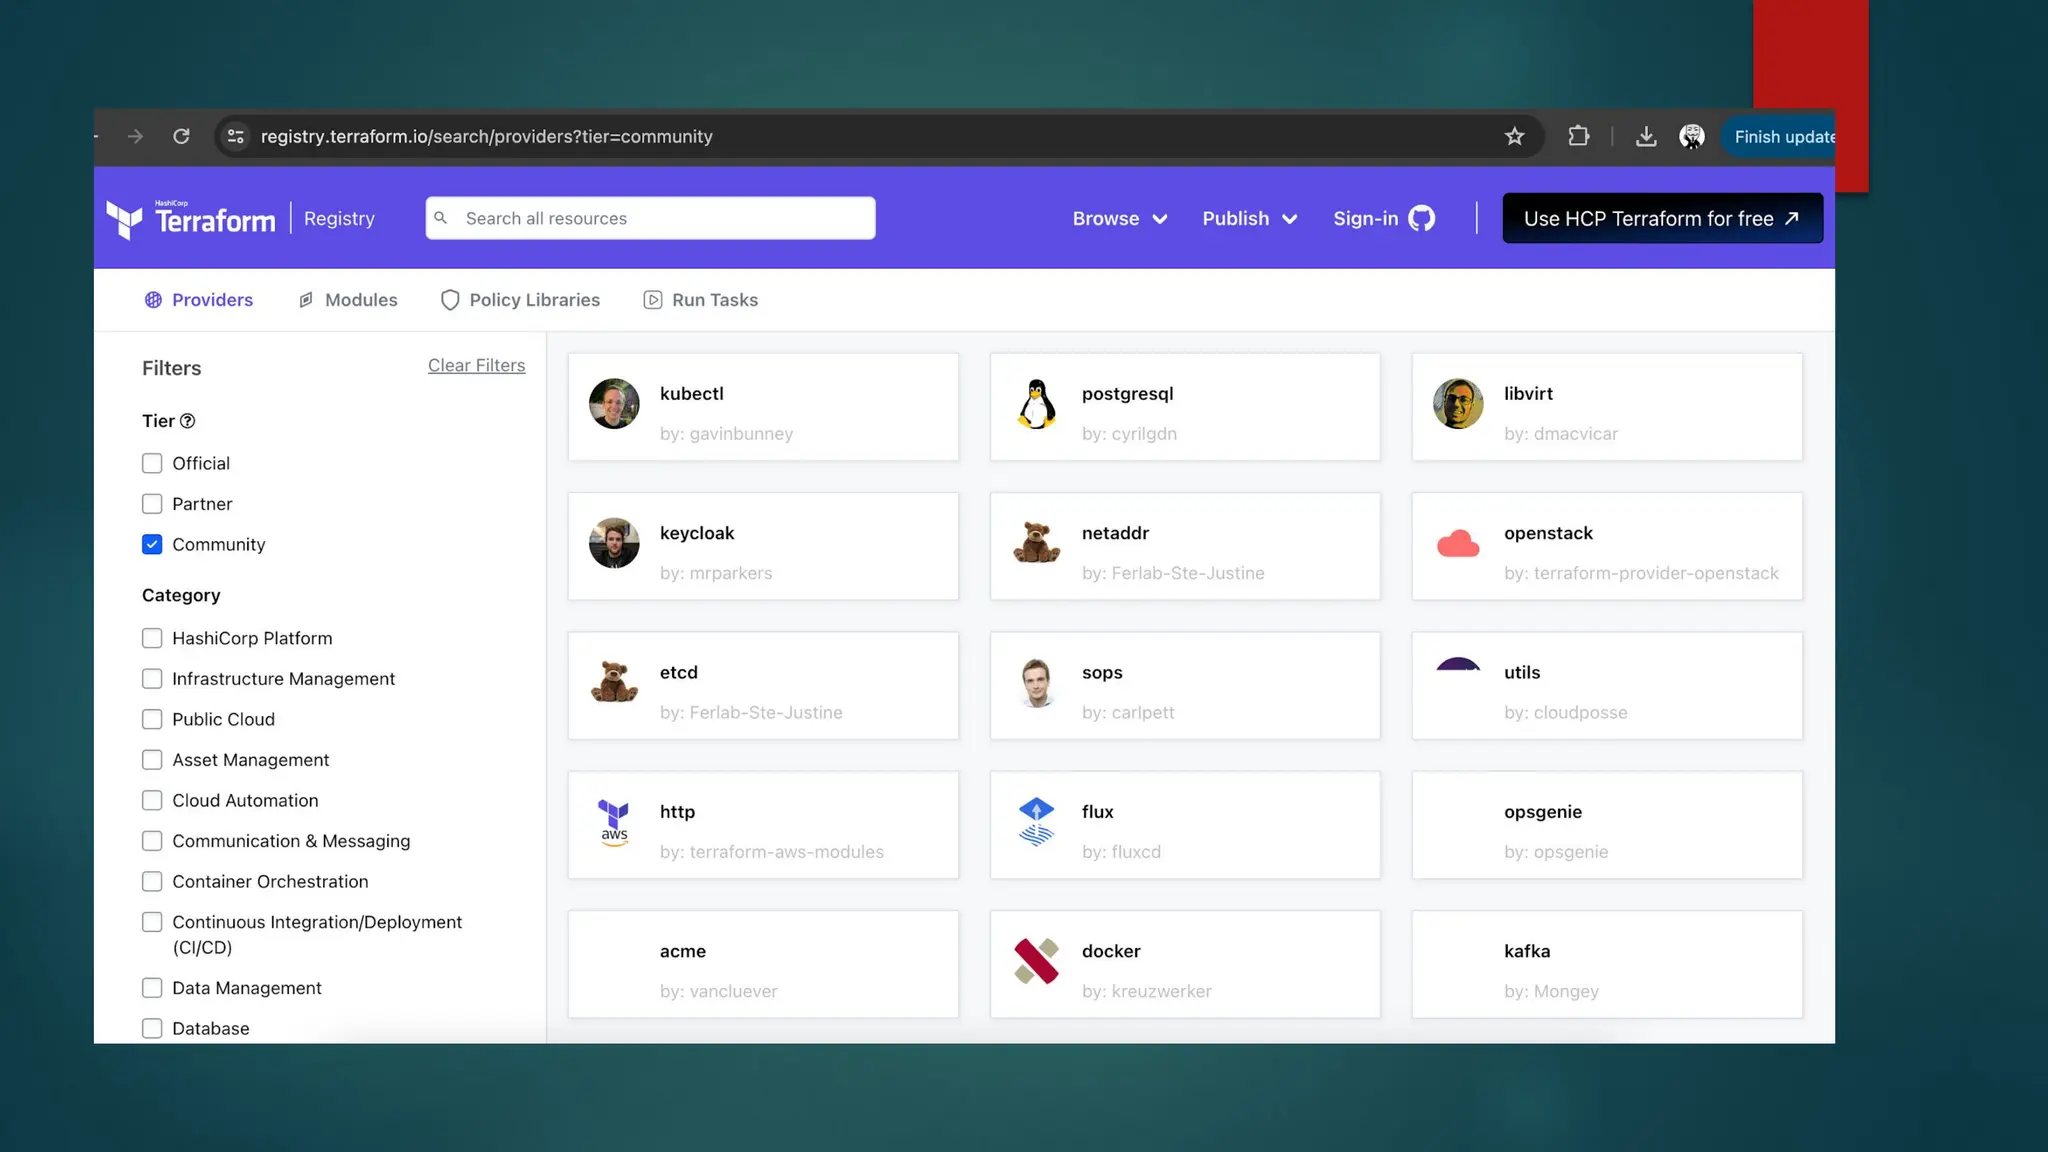Enable the Official tier checkbox
Viewport: 2048px width, 1152px height.
pos(152,463)
